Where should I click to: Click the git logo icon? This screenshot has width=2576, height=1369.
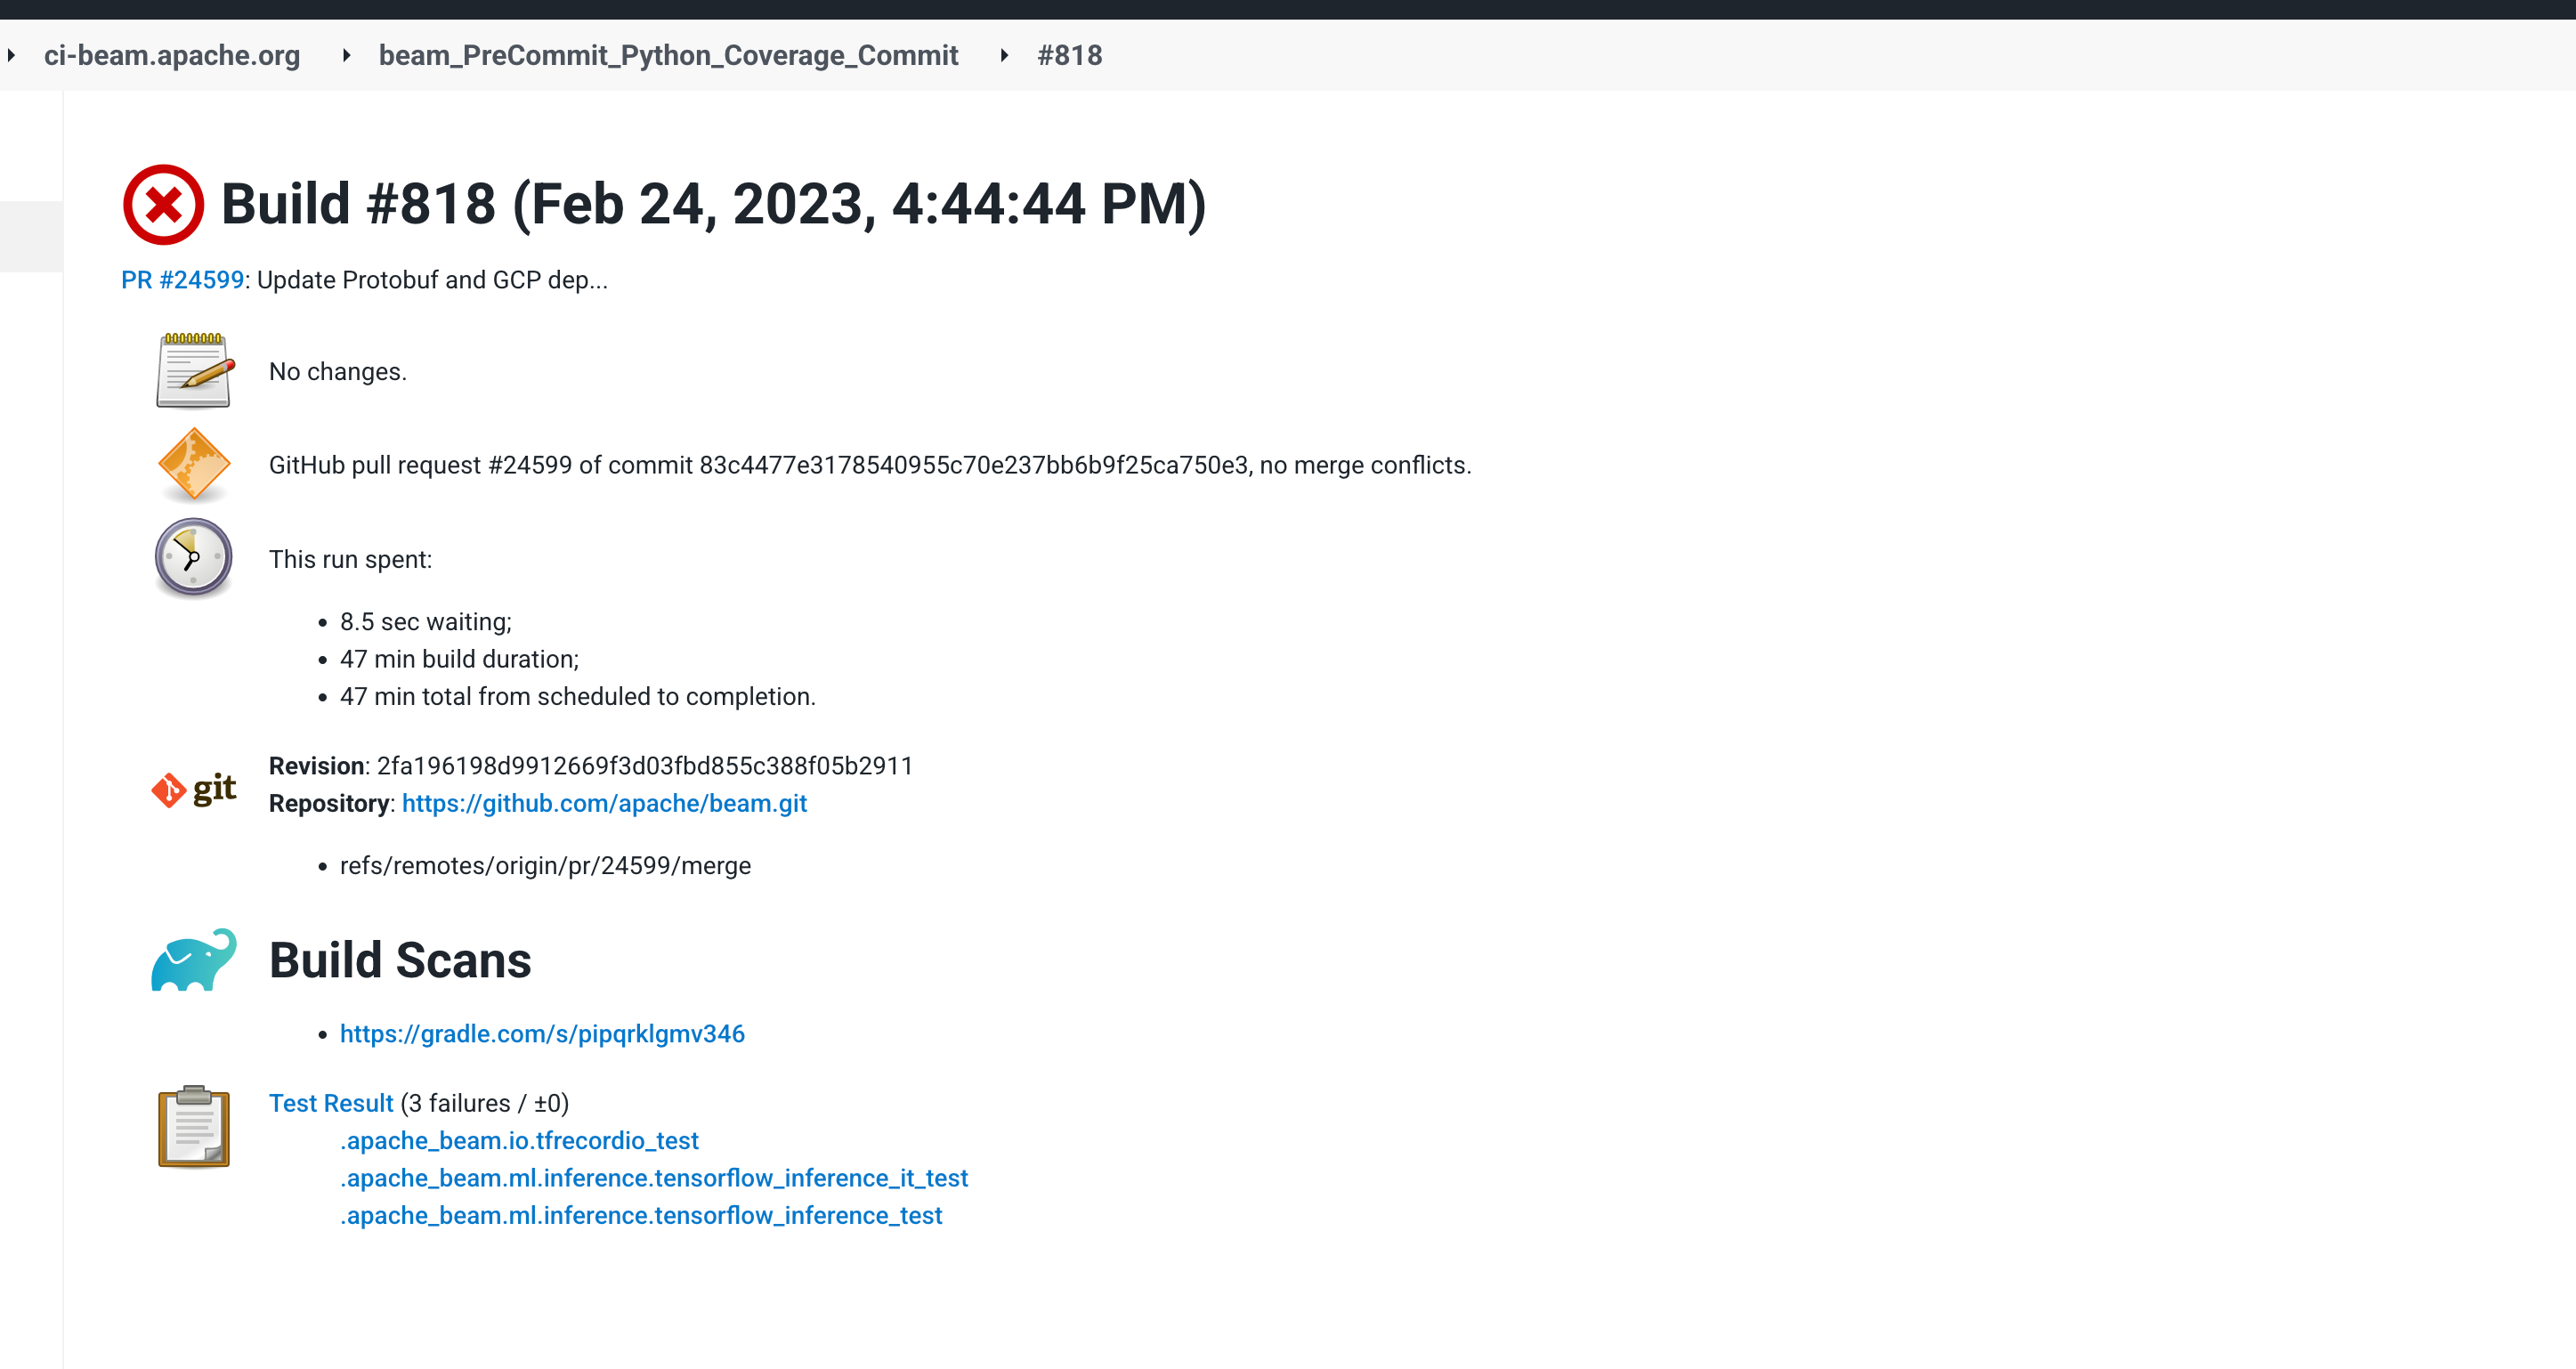tap(194, 789)
